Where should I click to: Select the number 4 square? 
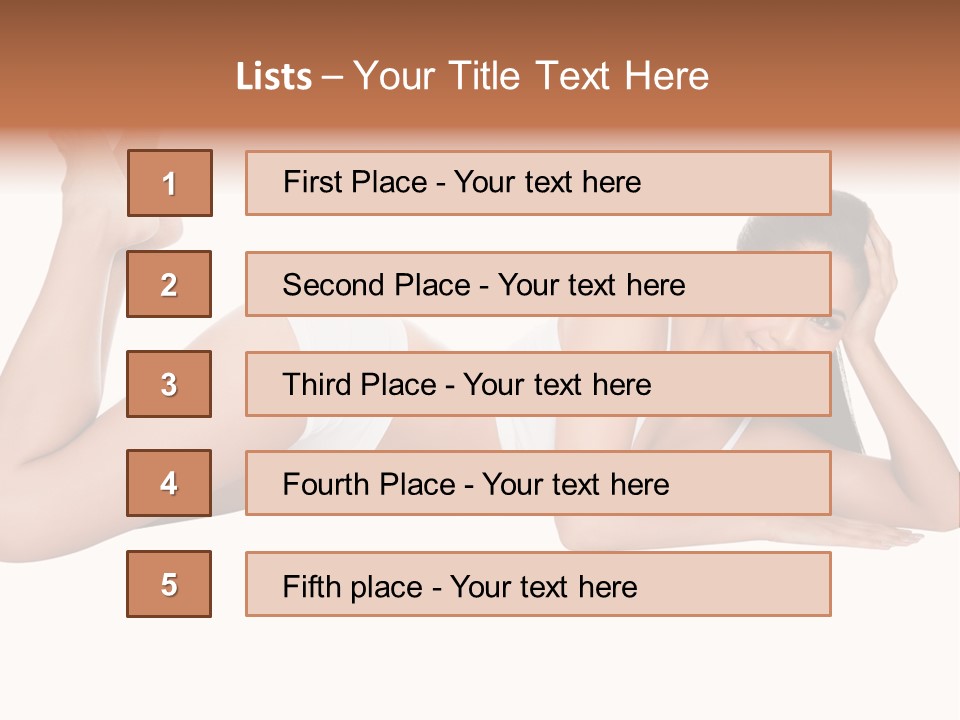[169, 483]
